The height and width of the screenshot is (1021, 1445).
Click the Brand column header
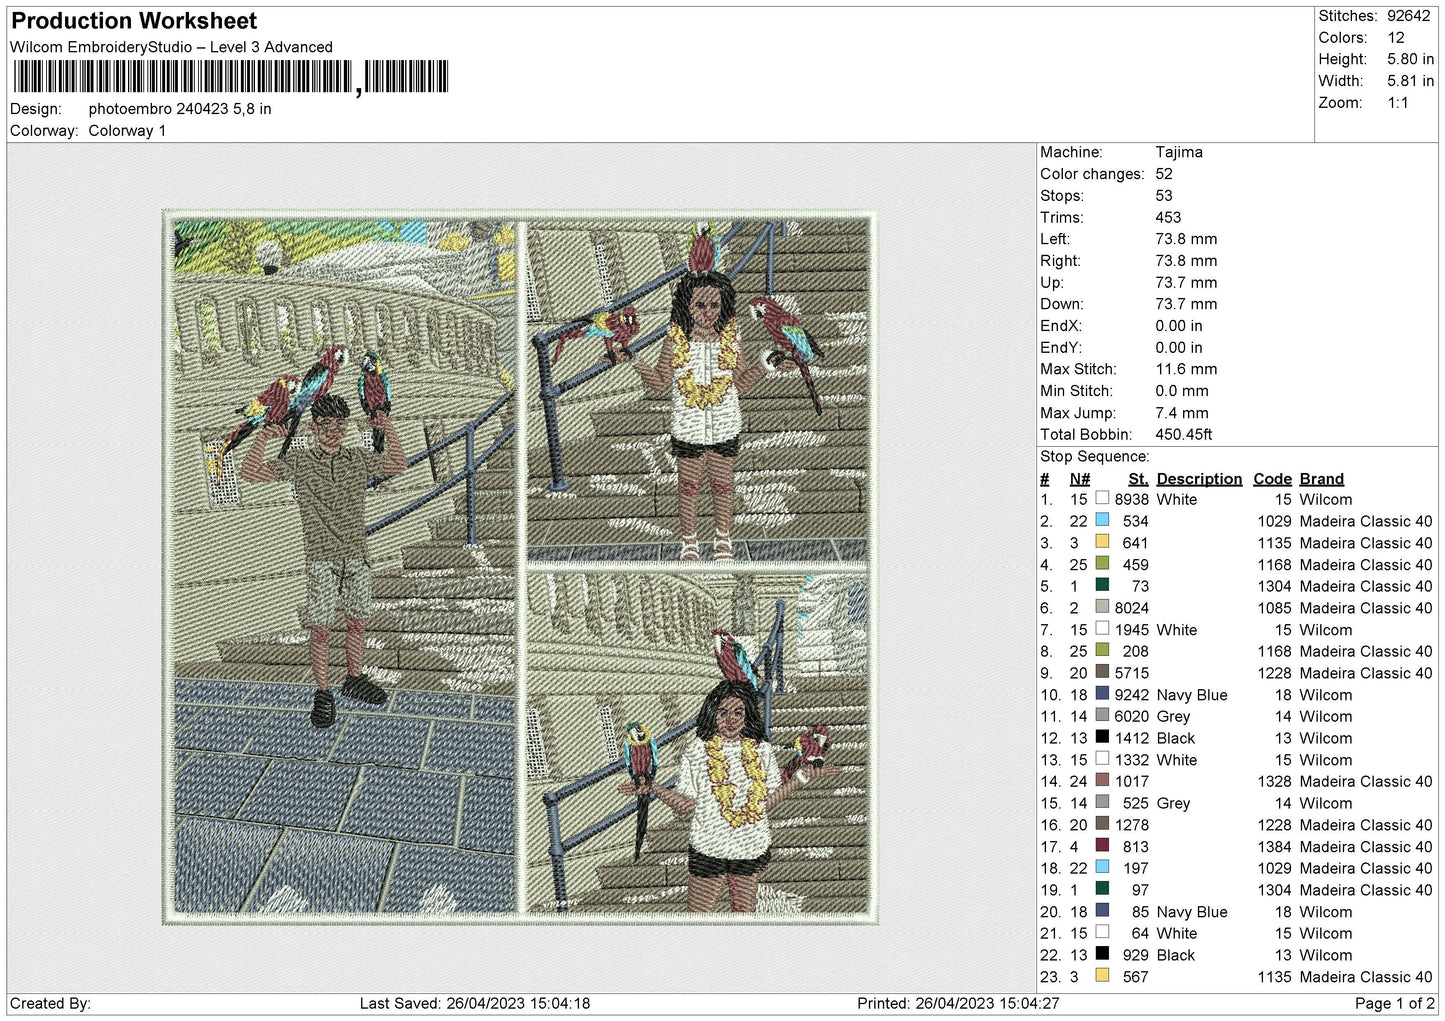[1322, 479]
